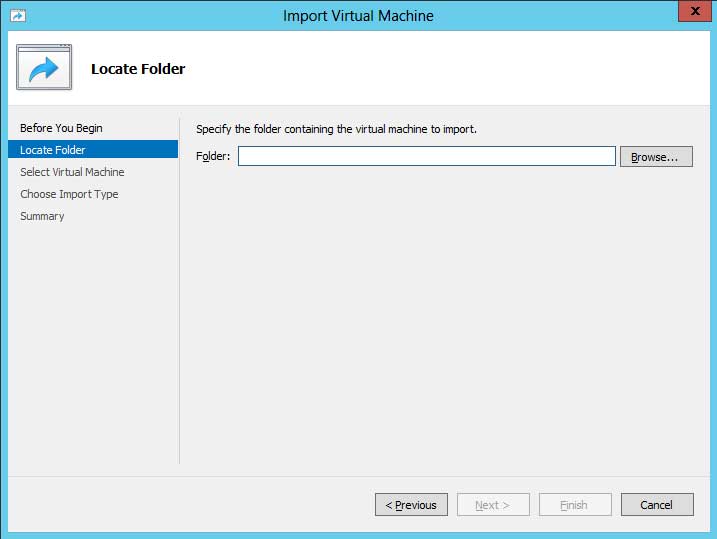Select the Summary step
This screenshot has height=539, width=717.
tap(42, 216)
